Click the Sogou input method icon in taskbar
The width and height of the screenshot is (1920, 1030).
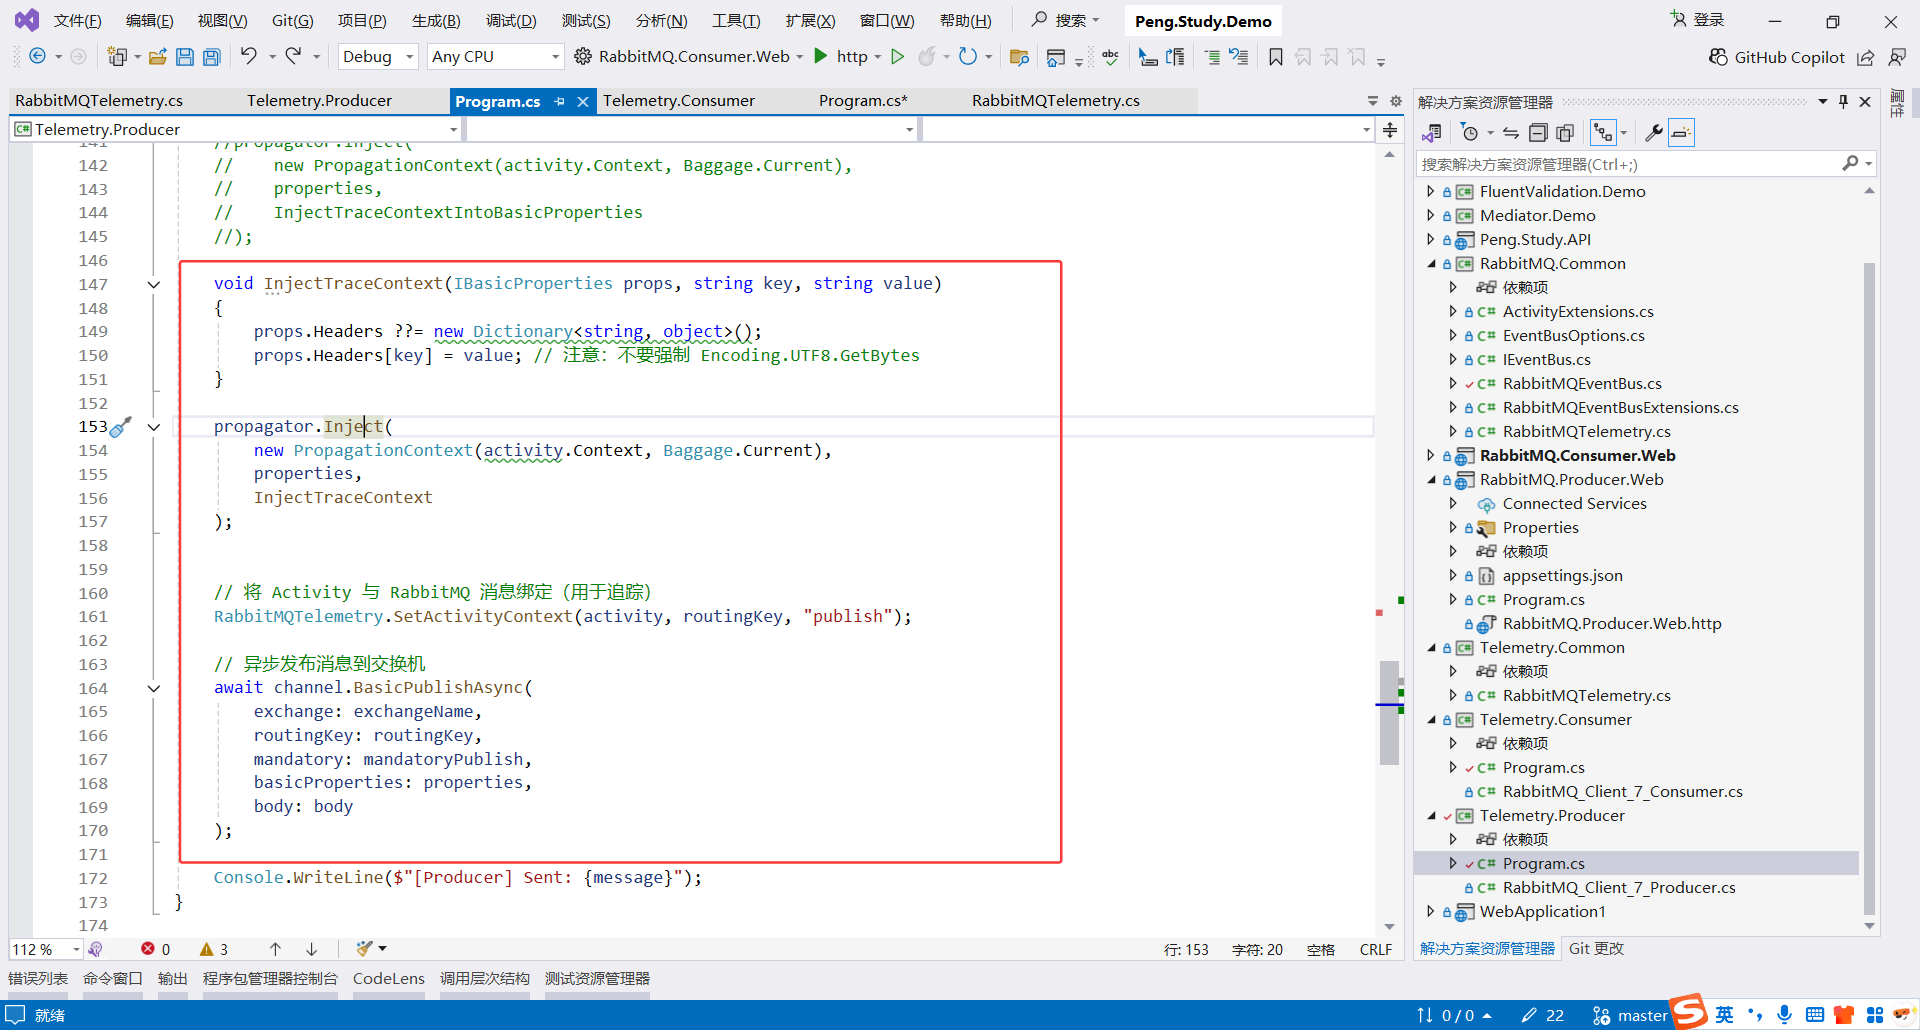tap(1689, 1011)
